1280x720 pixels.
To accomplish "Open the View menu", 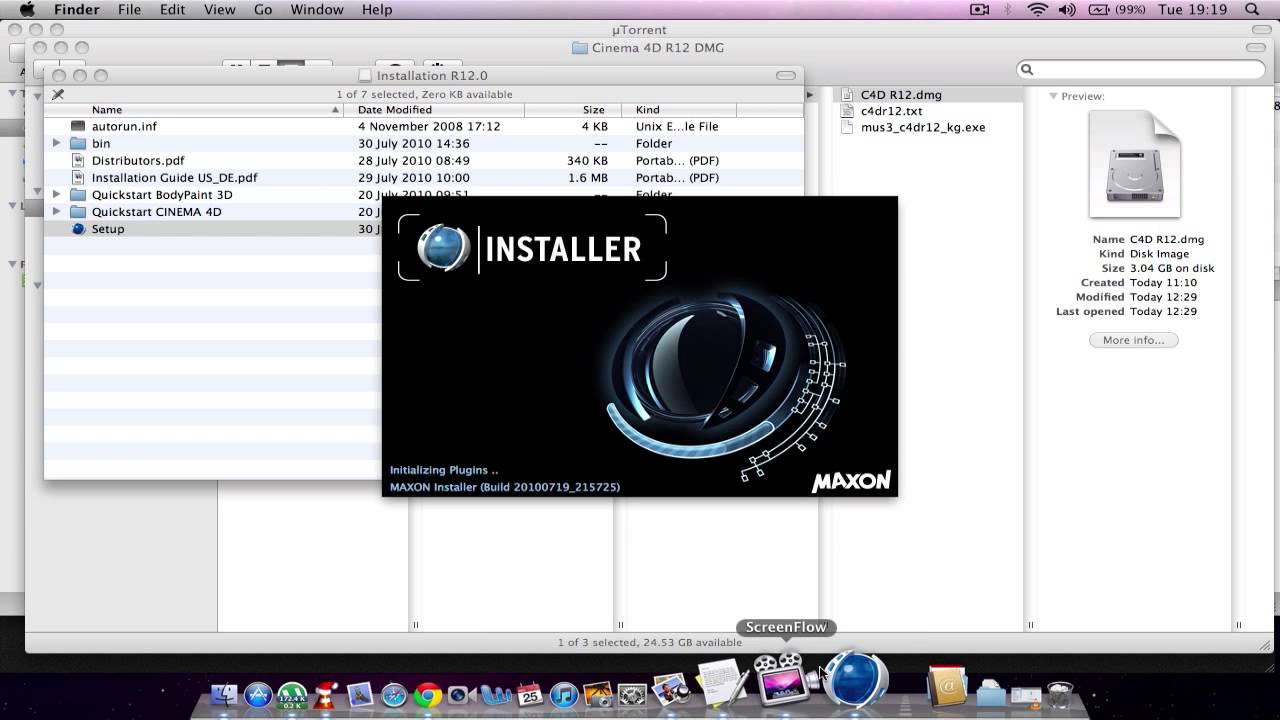I will click(219, 9).
